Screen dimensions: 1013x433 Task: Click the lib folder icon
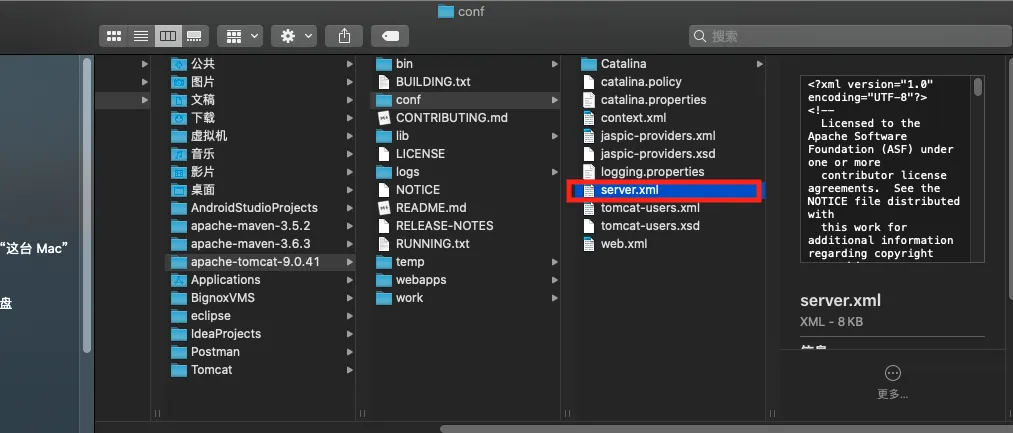point(384,136)
